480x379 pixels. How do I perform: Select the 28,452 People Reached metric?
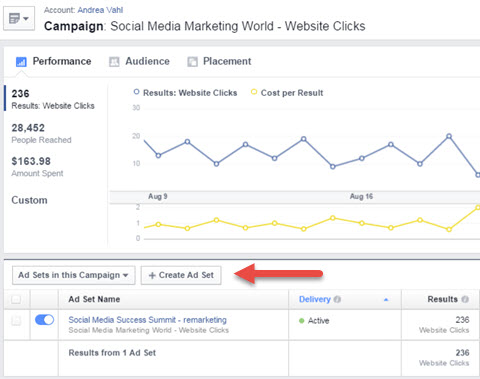[41, 133]
